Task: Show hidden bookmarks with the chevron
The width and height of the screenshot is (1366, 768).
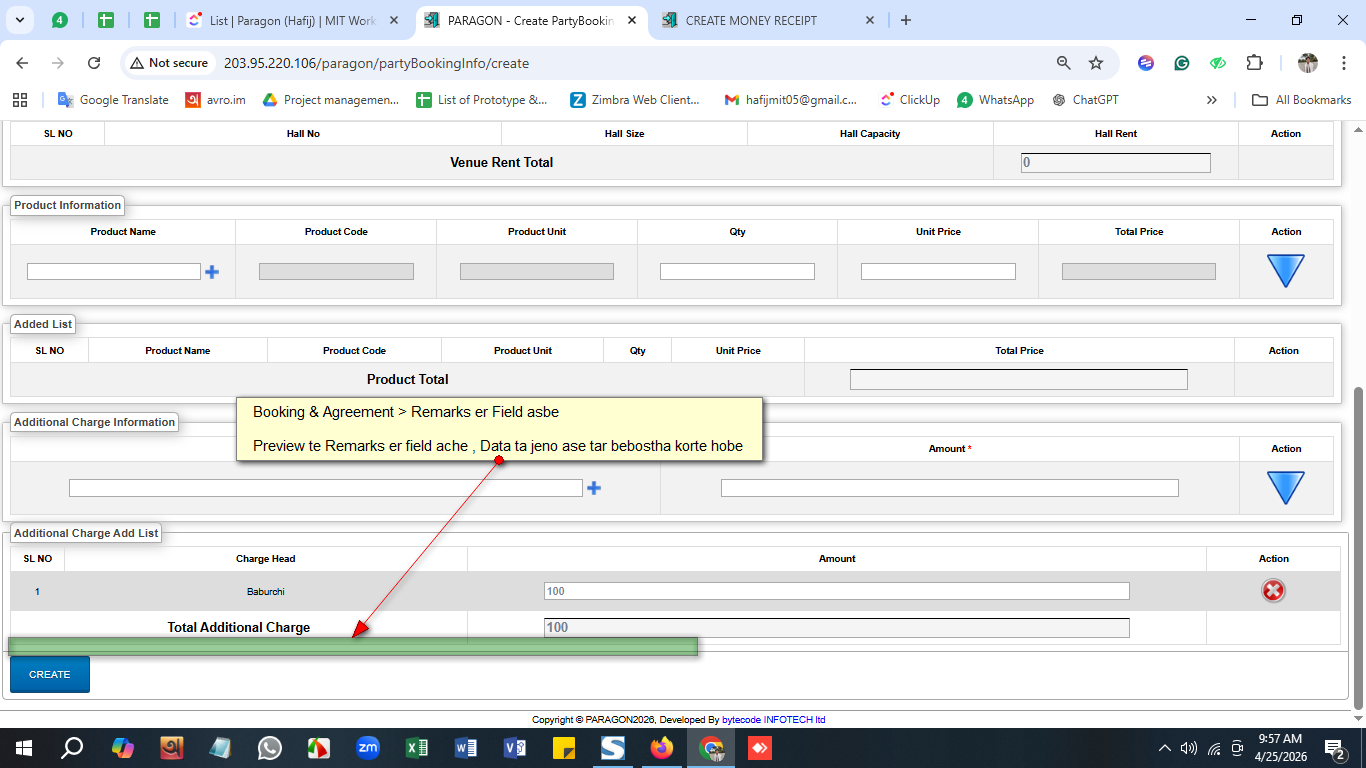Action: (1212, 100)
